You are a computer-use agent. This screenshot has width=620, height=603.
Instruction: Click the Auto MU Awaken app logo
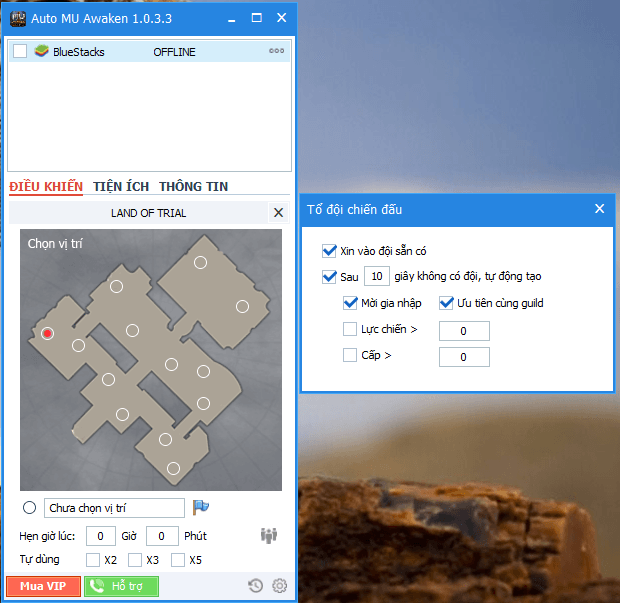(x=18, y=19)
